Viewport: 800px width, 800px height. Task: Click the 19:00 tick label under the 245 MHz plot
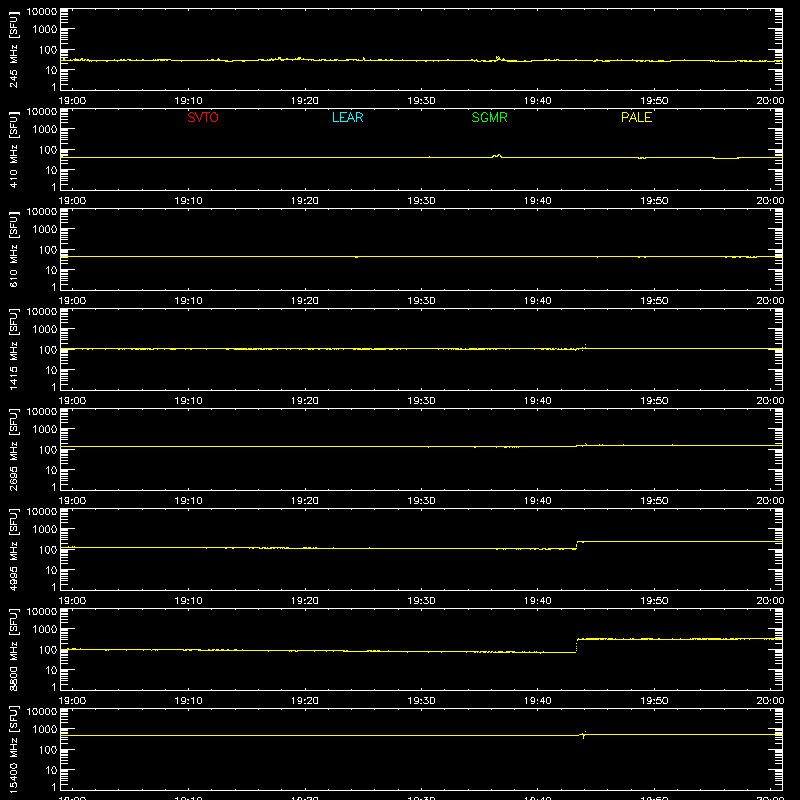pos(72,101)
